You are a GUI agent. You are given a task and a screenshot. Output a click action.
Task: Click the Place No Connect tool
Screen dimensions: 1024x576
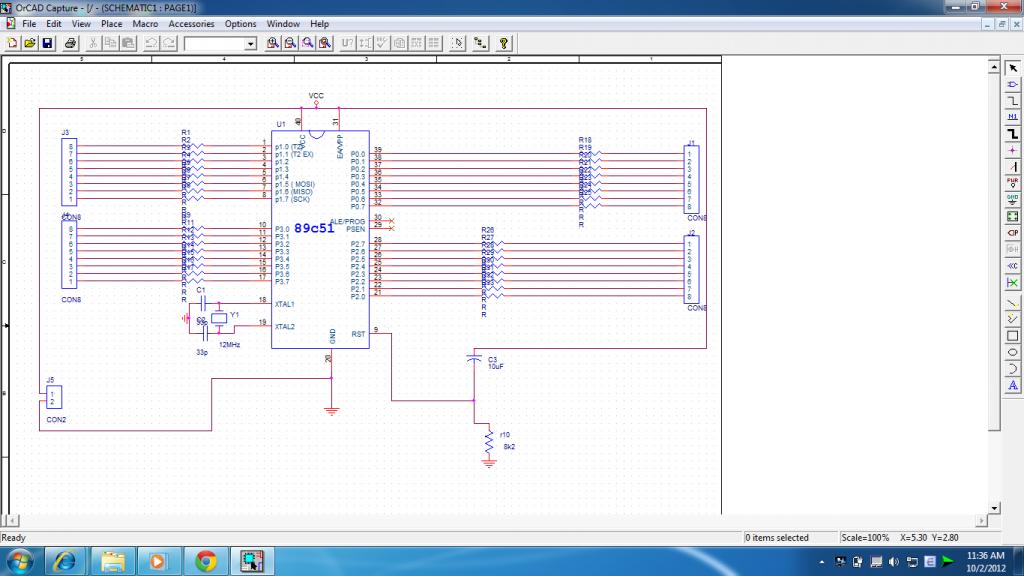[x=1012, y=283]
